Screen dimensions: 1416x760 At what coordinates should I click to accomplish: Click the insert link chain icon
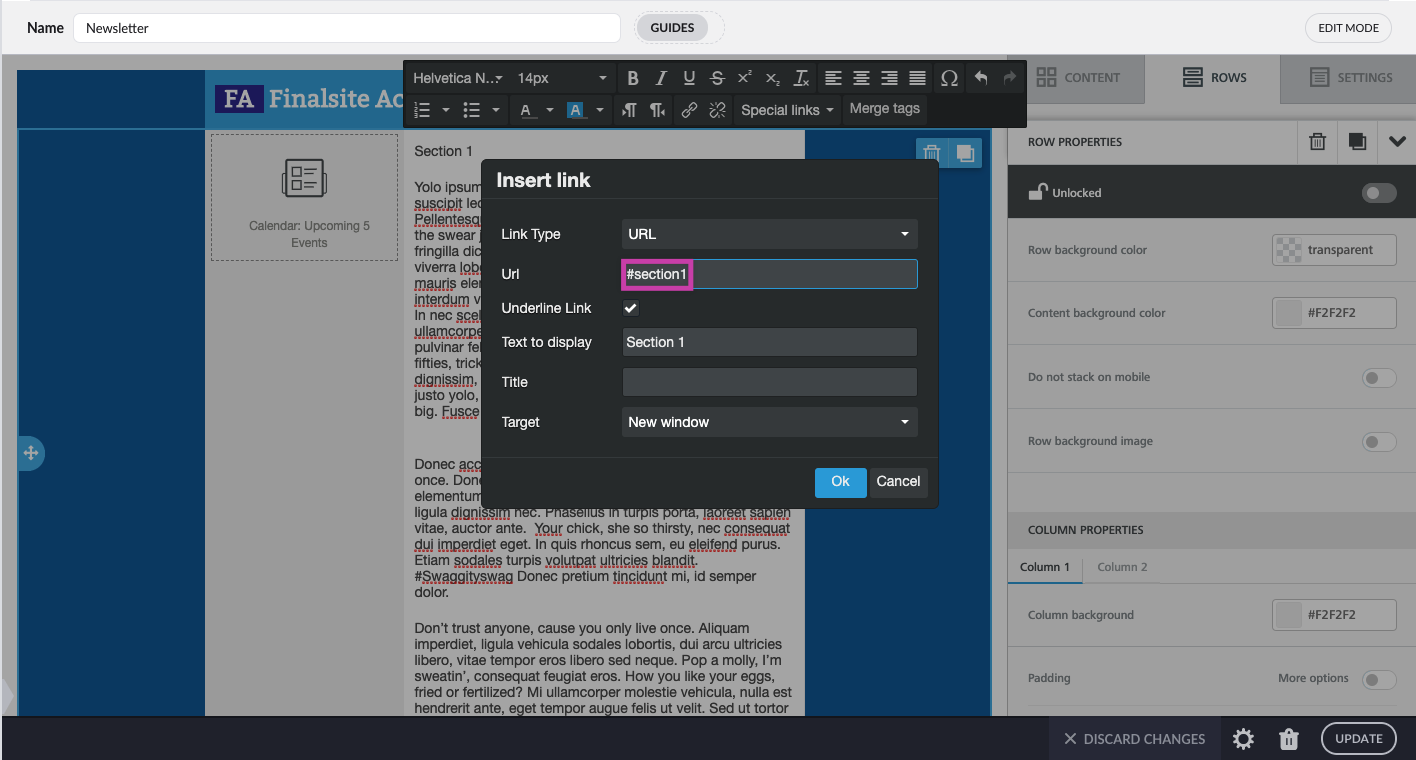click(689, 111)
